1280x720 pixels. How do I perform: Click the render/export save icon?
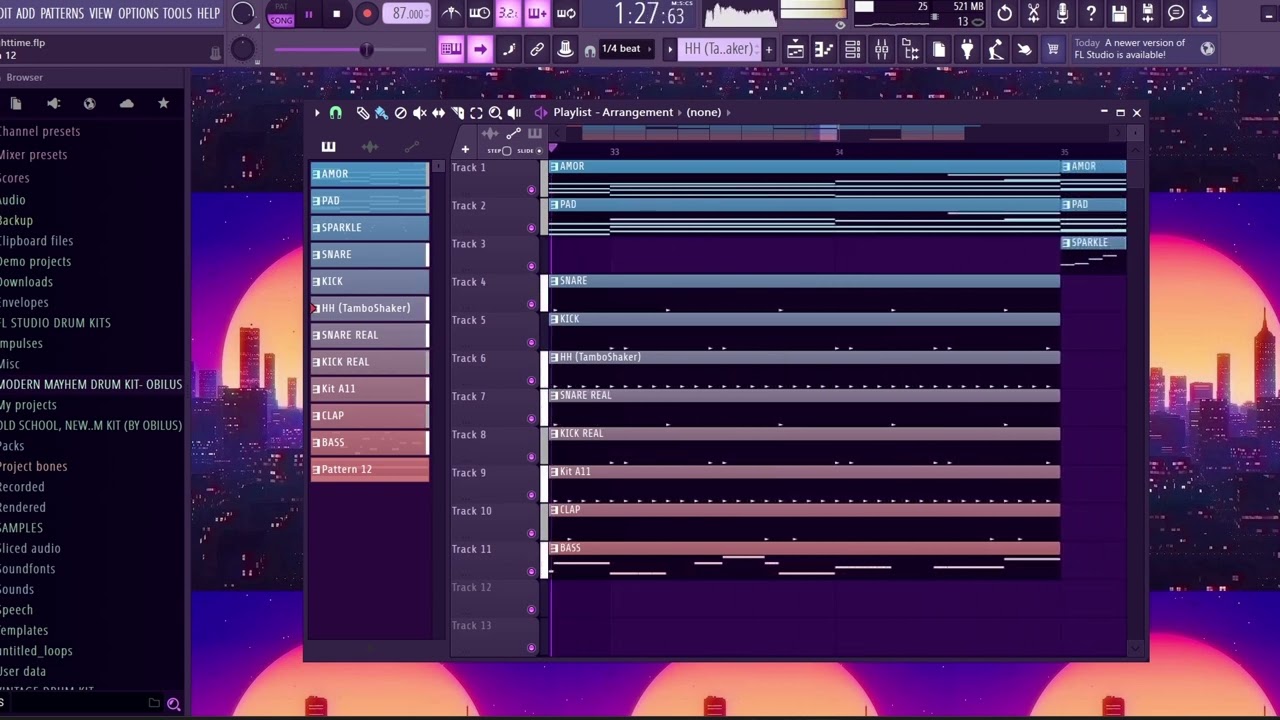tap(1148, 13)
